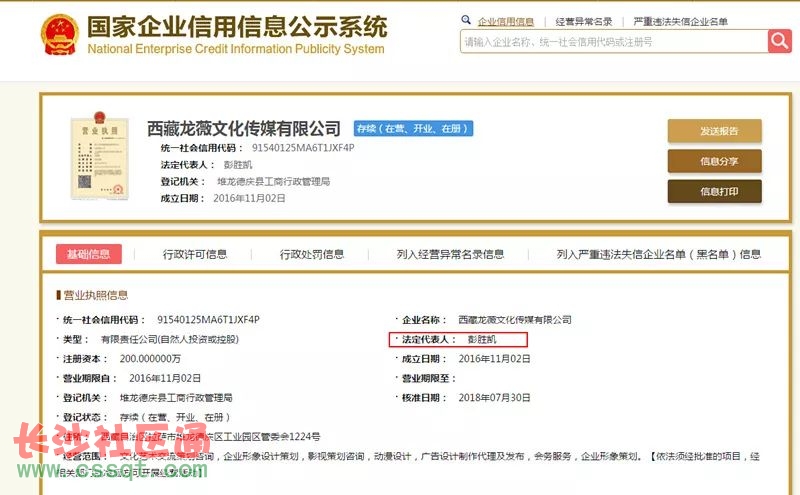The width and height of the screenshot is (800, 495).
Task: Click the header 法定代表人 name 彭胜凯
Action: point(238,165)
